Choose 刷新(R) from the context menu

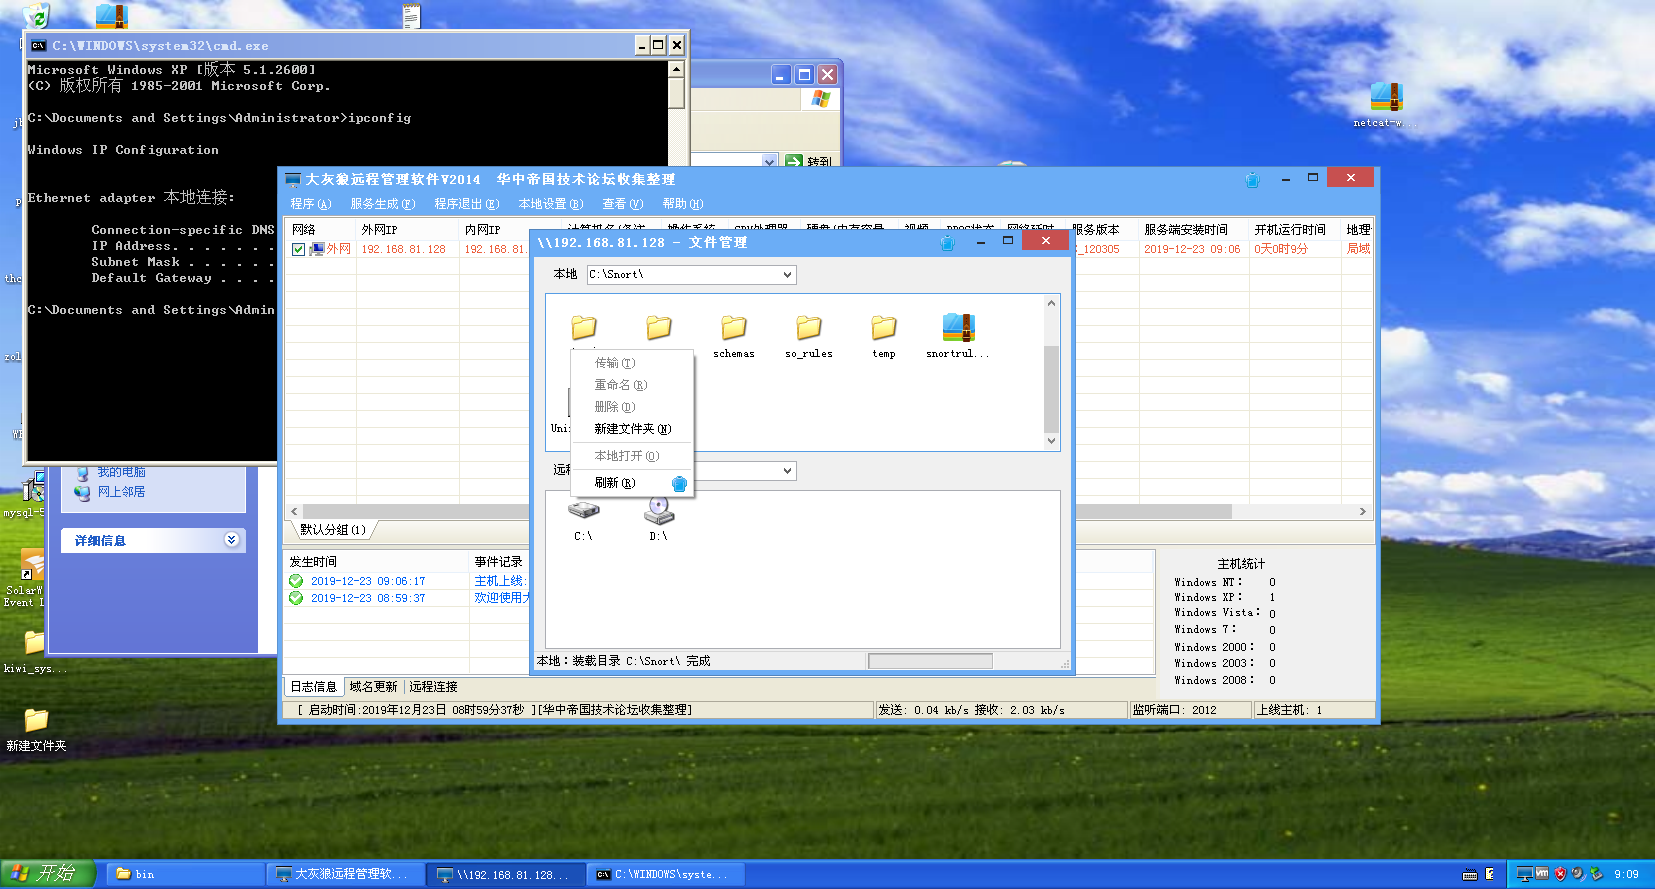coord(632,483)
